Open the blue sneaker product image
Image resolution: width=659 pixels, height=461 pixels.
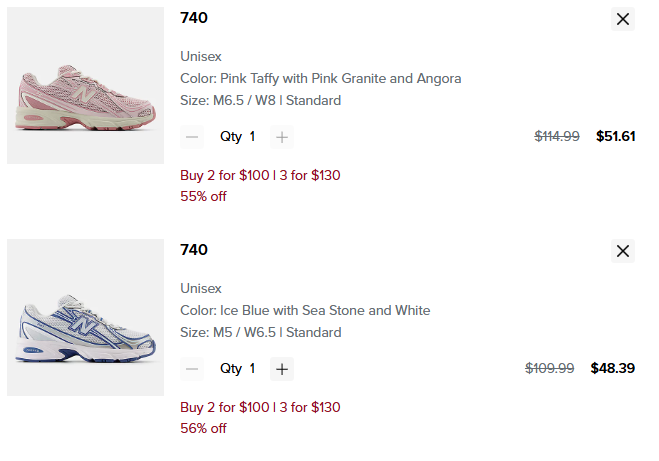tap(85, 317)
